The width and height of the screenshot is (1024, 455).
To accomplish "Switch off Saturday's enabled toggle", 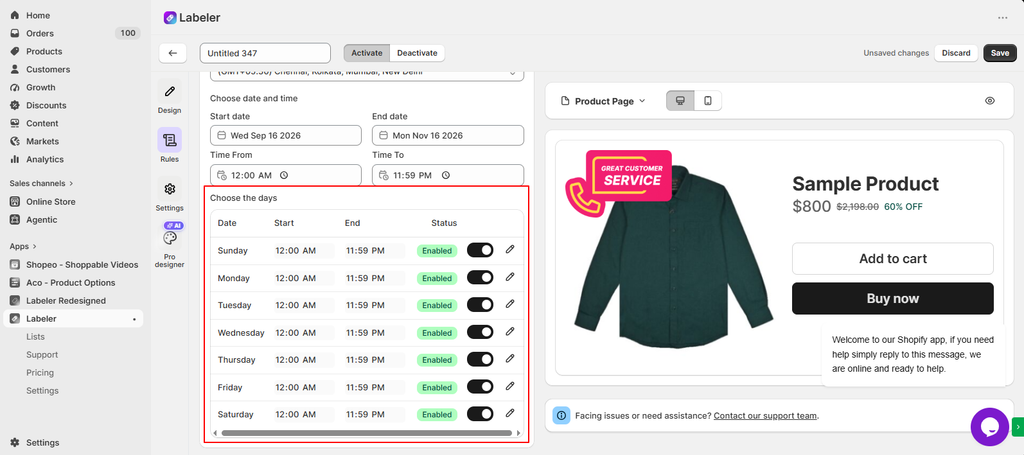I will (480, 414).
